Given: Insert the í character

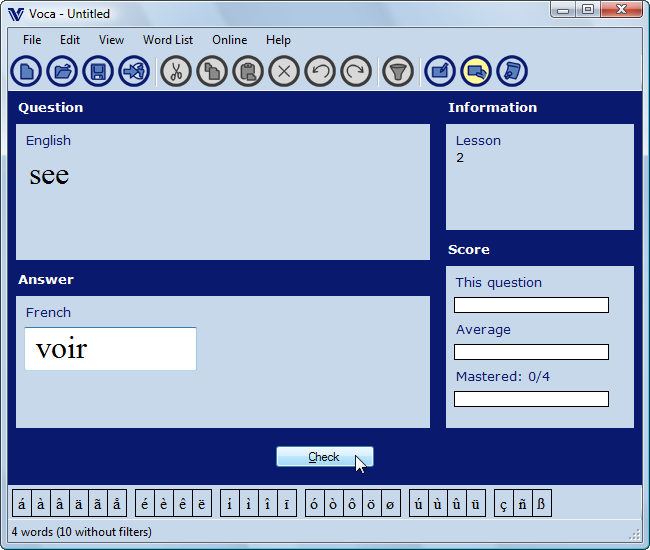Looking at the screenshot, I should pyautogui.click(x=230, y=504).
